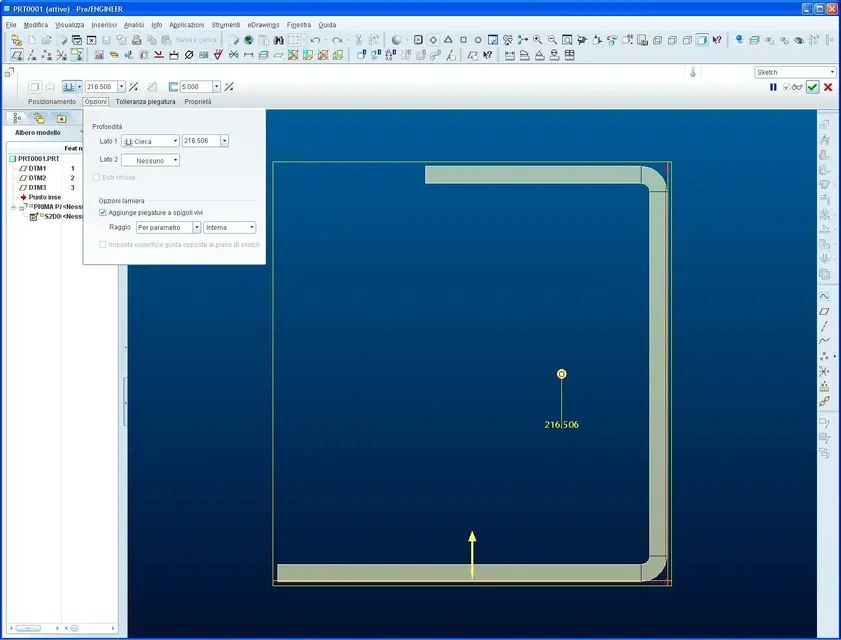Click the datum plane tool in right toolbar
This screenshot has height=640, width=841.
824,311
